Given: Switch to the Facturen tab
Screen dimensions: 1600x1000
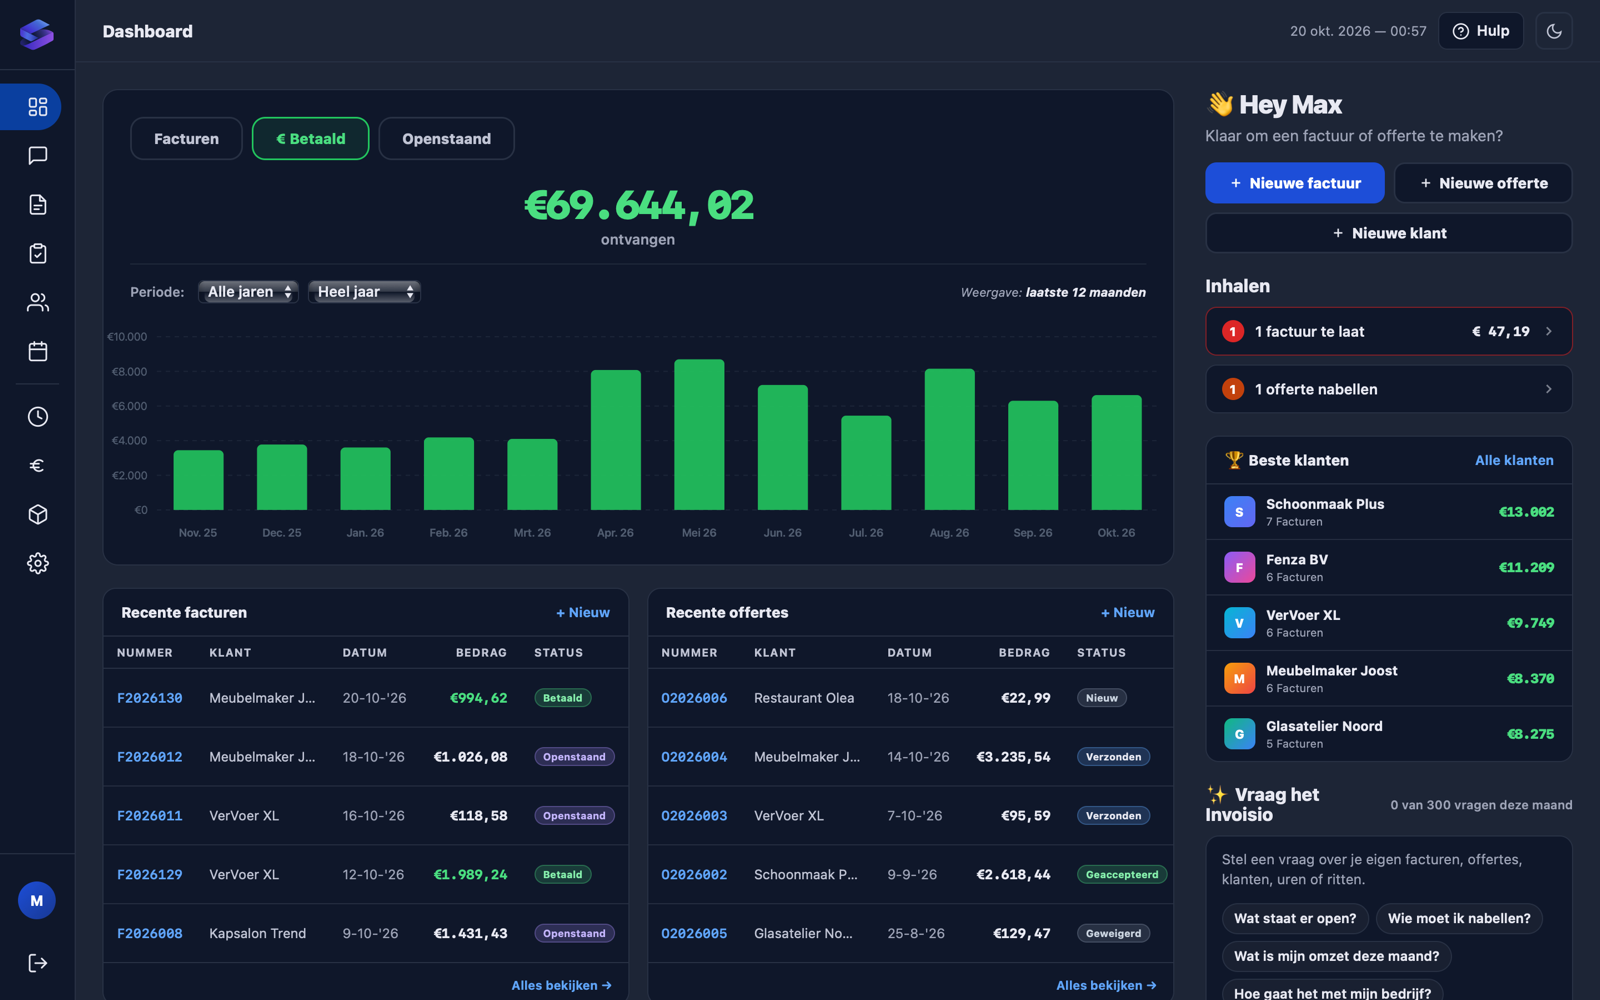Looking at the screenshot, I should click(x=186, y=139).
